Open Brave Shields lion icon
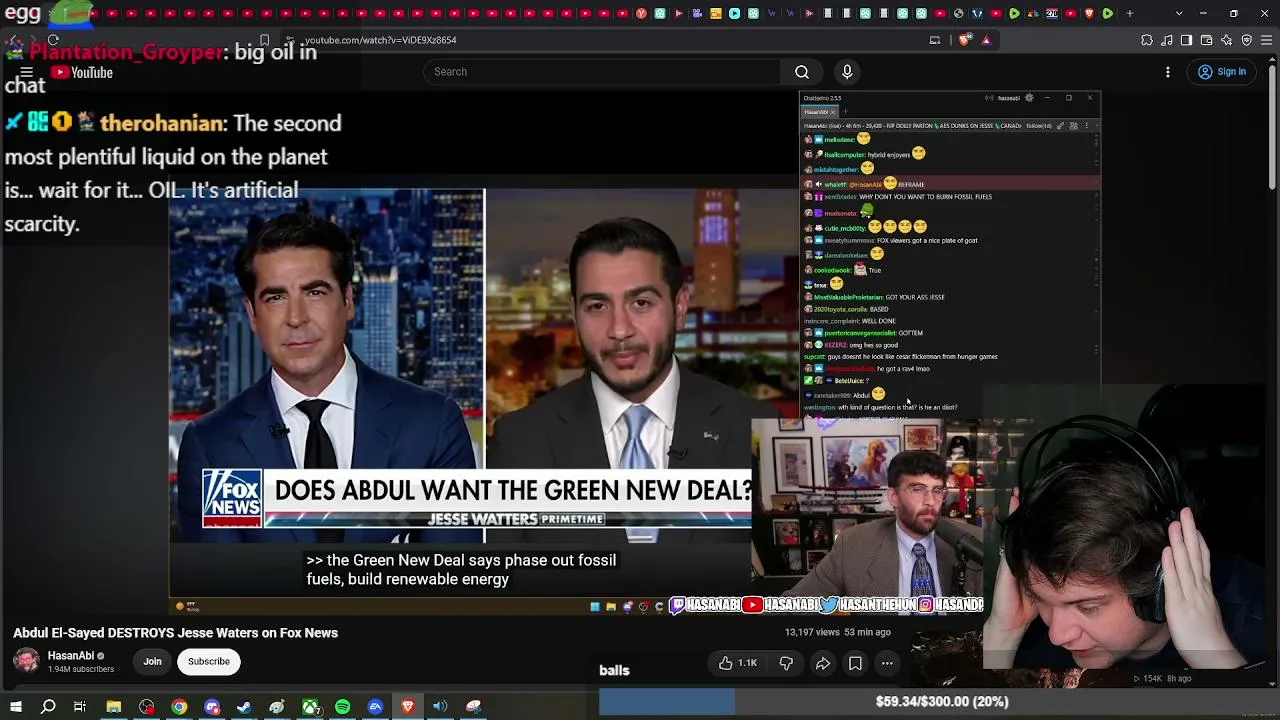This screenshot has width=1280, height=720. coord(964,40)
